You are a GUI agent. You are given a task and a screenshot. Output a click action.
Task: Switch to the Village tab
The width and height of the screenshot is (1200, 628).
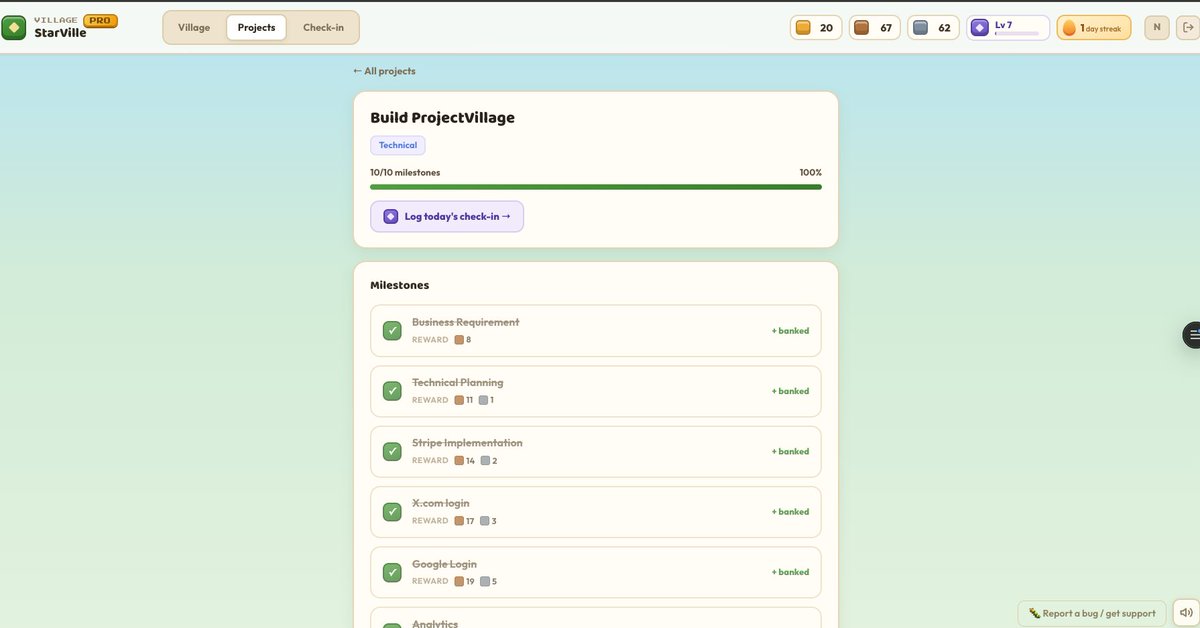[x=194, y=28]
